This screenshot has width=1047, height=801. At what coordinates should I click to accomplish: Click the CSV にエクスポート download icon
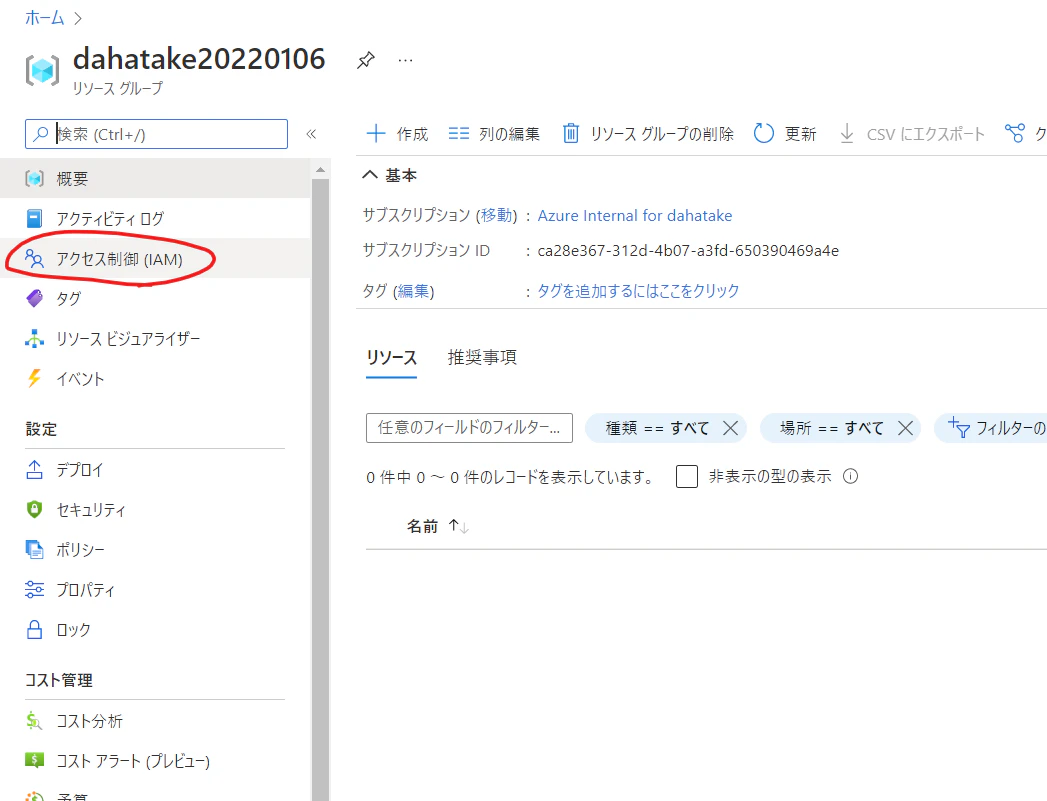click(847, 134)
